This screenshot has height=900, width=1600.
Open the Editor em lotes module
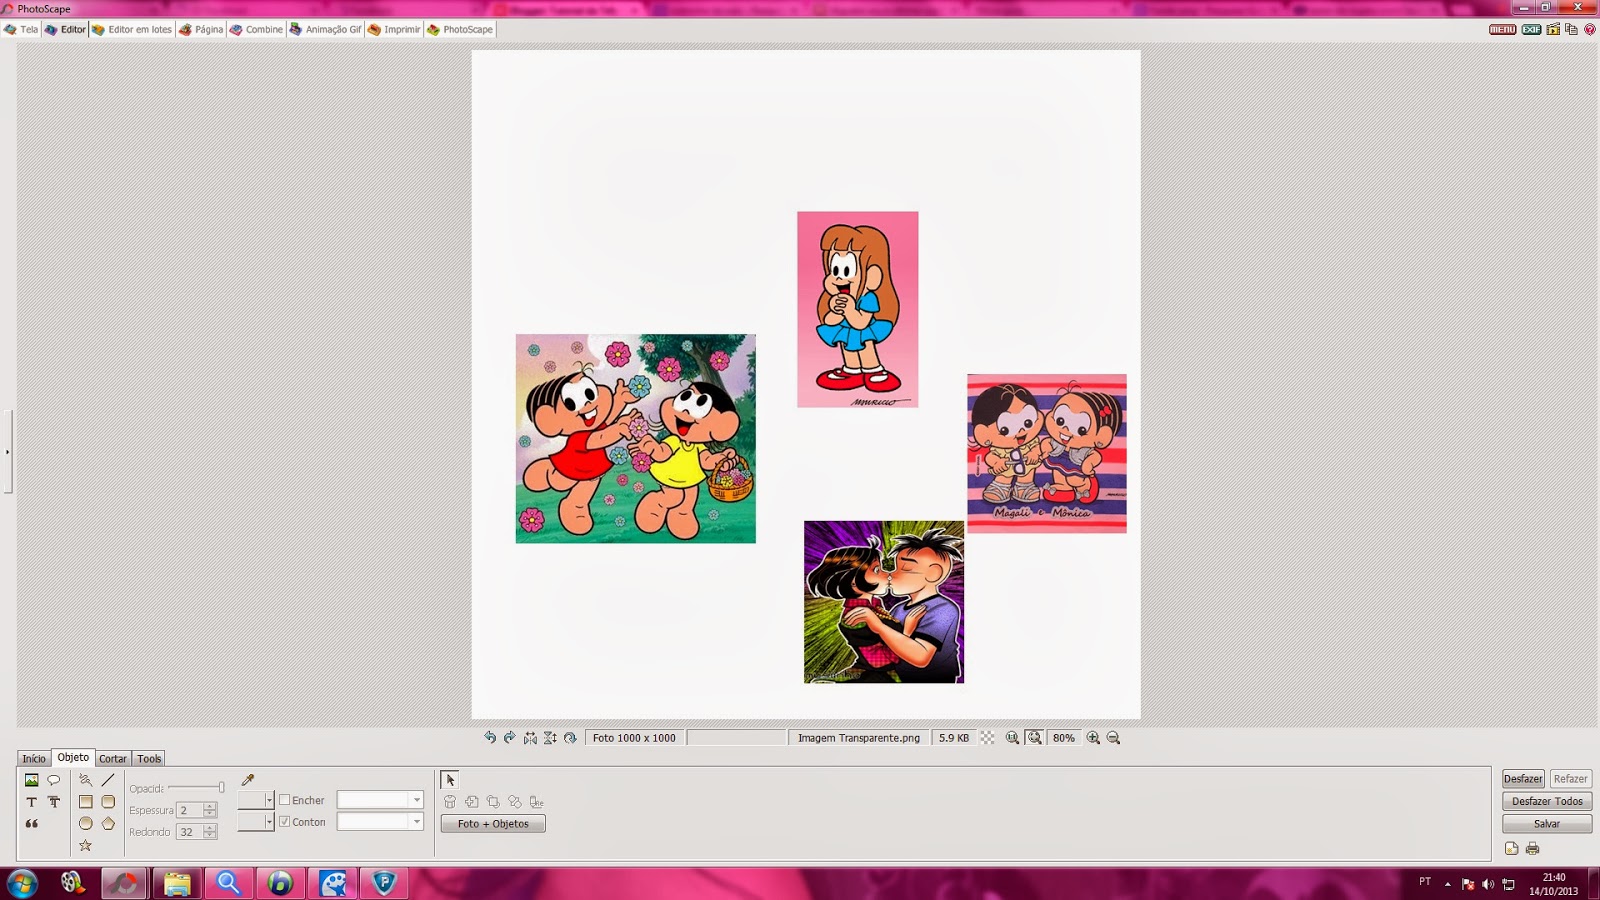click(132, 29)
